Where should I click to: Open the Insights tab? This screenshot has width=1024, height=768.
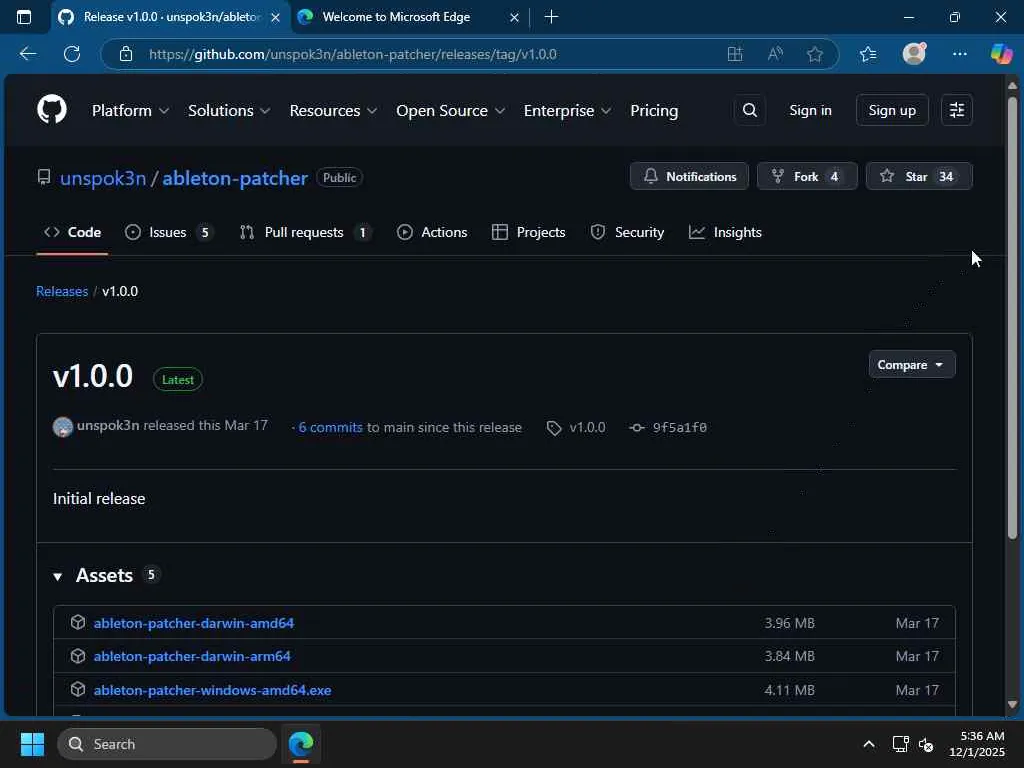pos(726,232)
